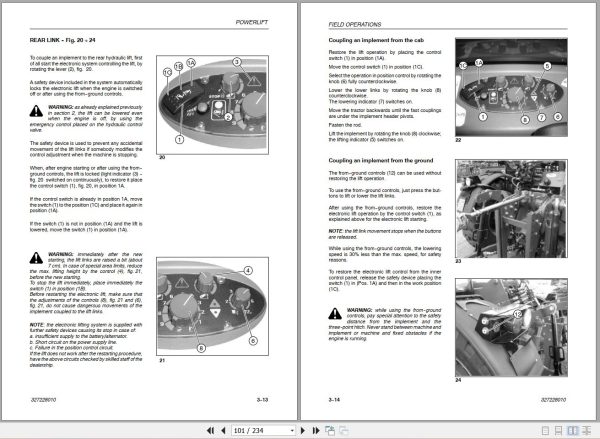This screenshot has height=439, width=600.
Task: Click the 'POWERLIFT' page header
Action: point(252,23)
